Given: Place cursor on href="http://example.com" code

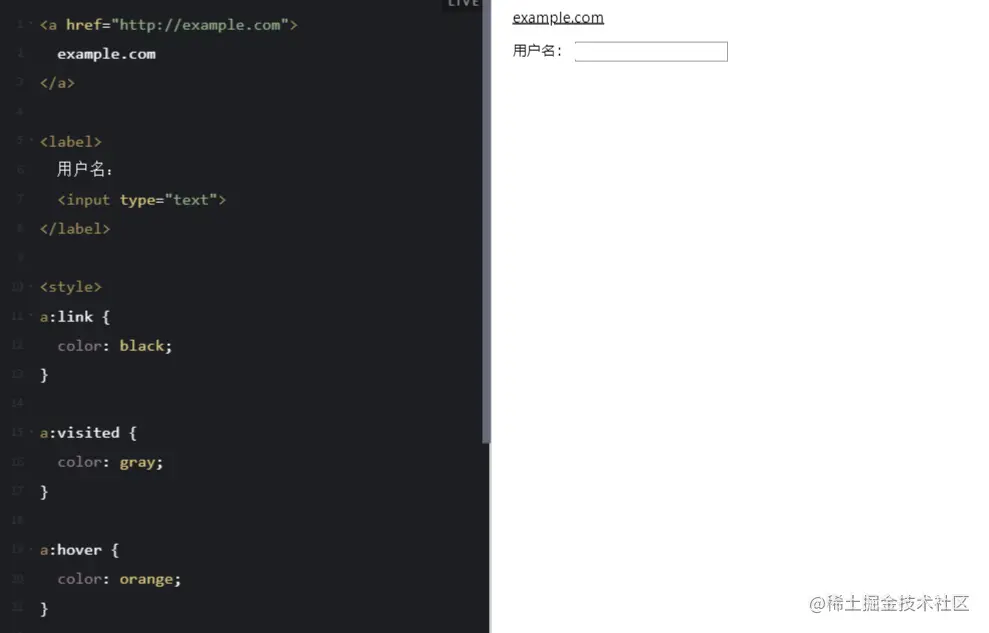Looking at the screenshot, I should (177, 25).
